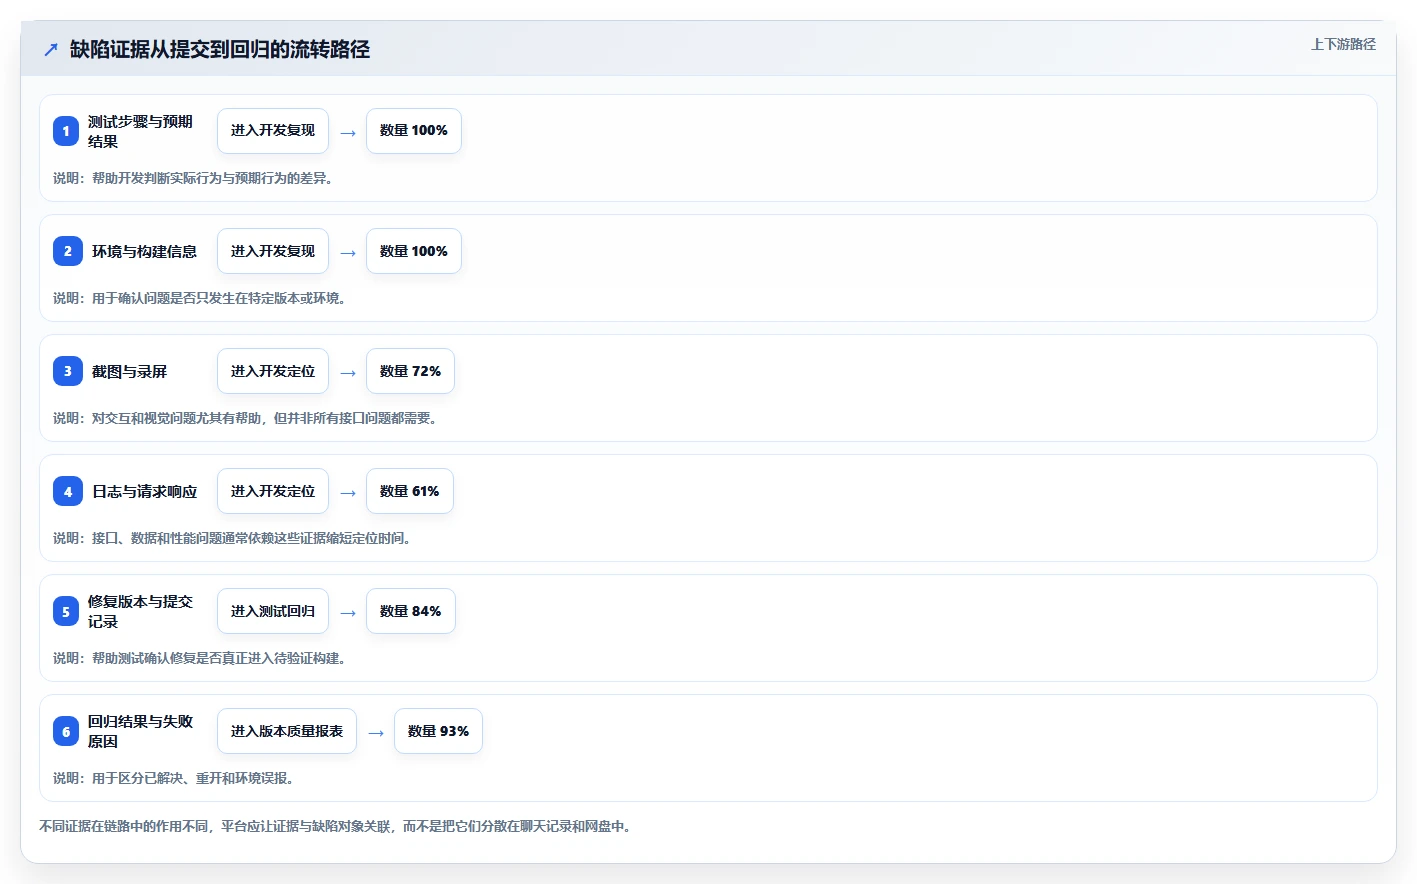Click 进入开发定位 in the 日志与请求响应 row
This screenshot has width=1417, height=884.
273,491
